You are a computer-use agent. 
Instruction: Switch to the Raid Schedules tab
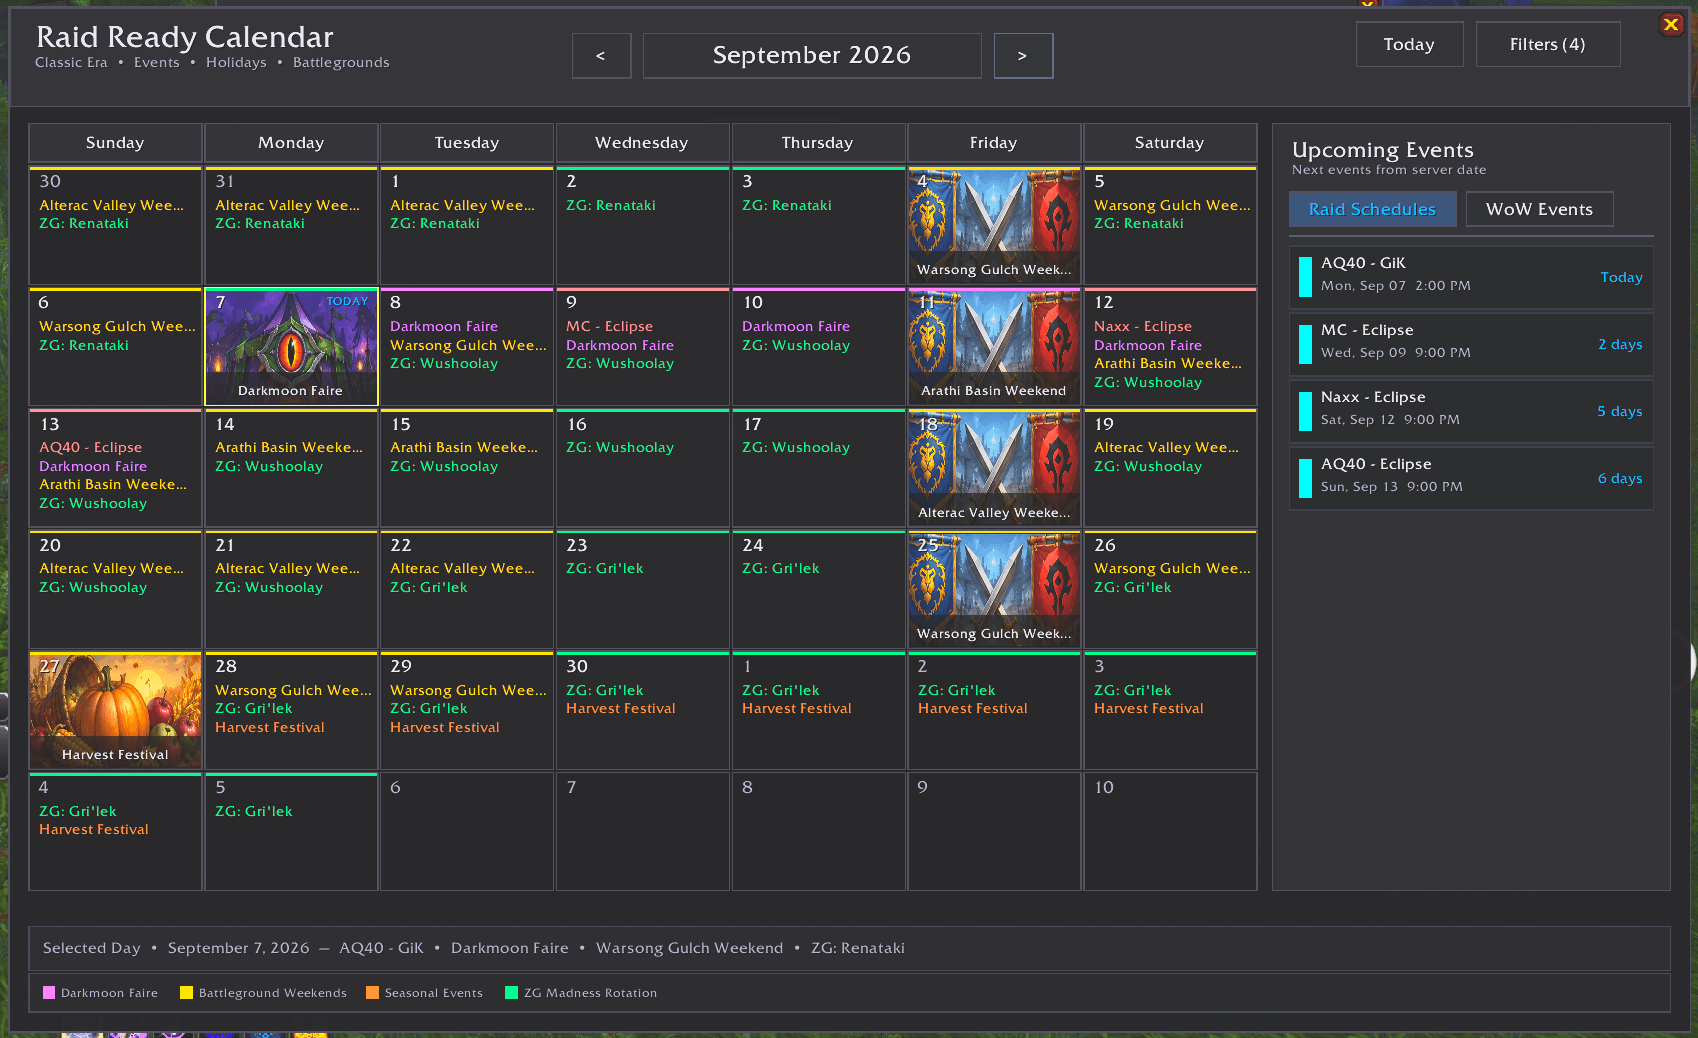[1372, 209]
